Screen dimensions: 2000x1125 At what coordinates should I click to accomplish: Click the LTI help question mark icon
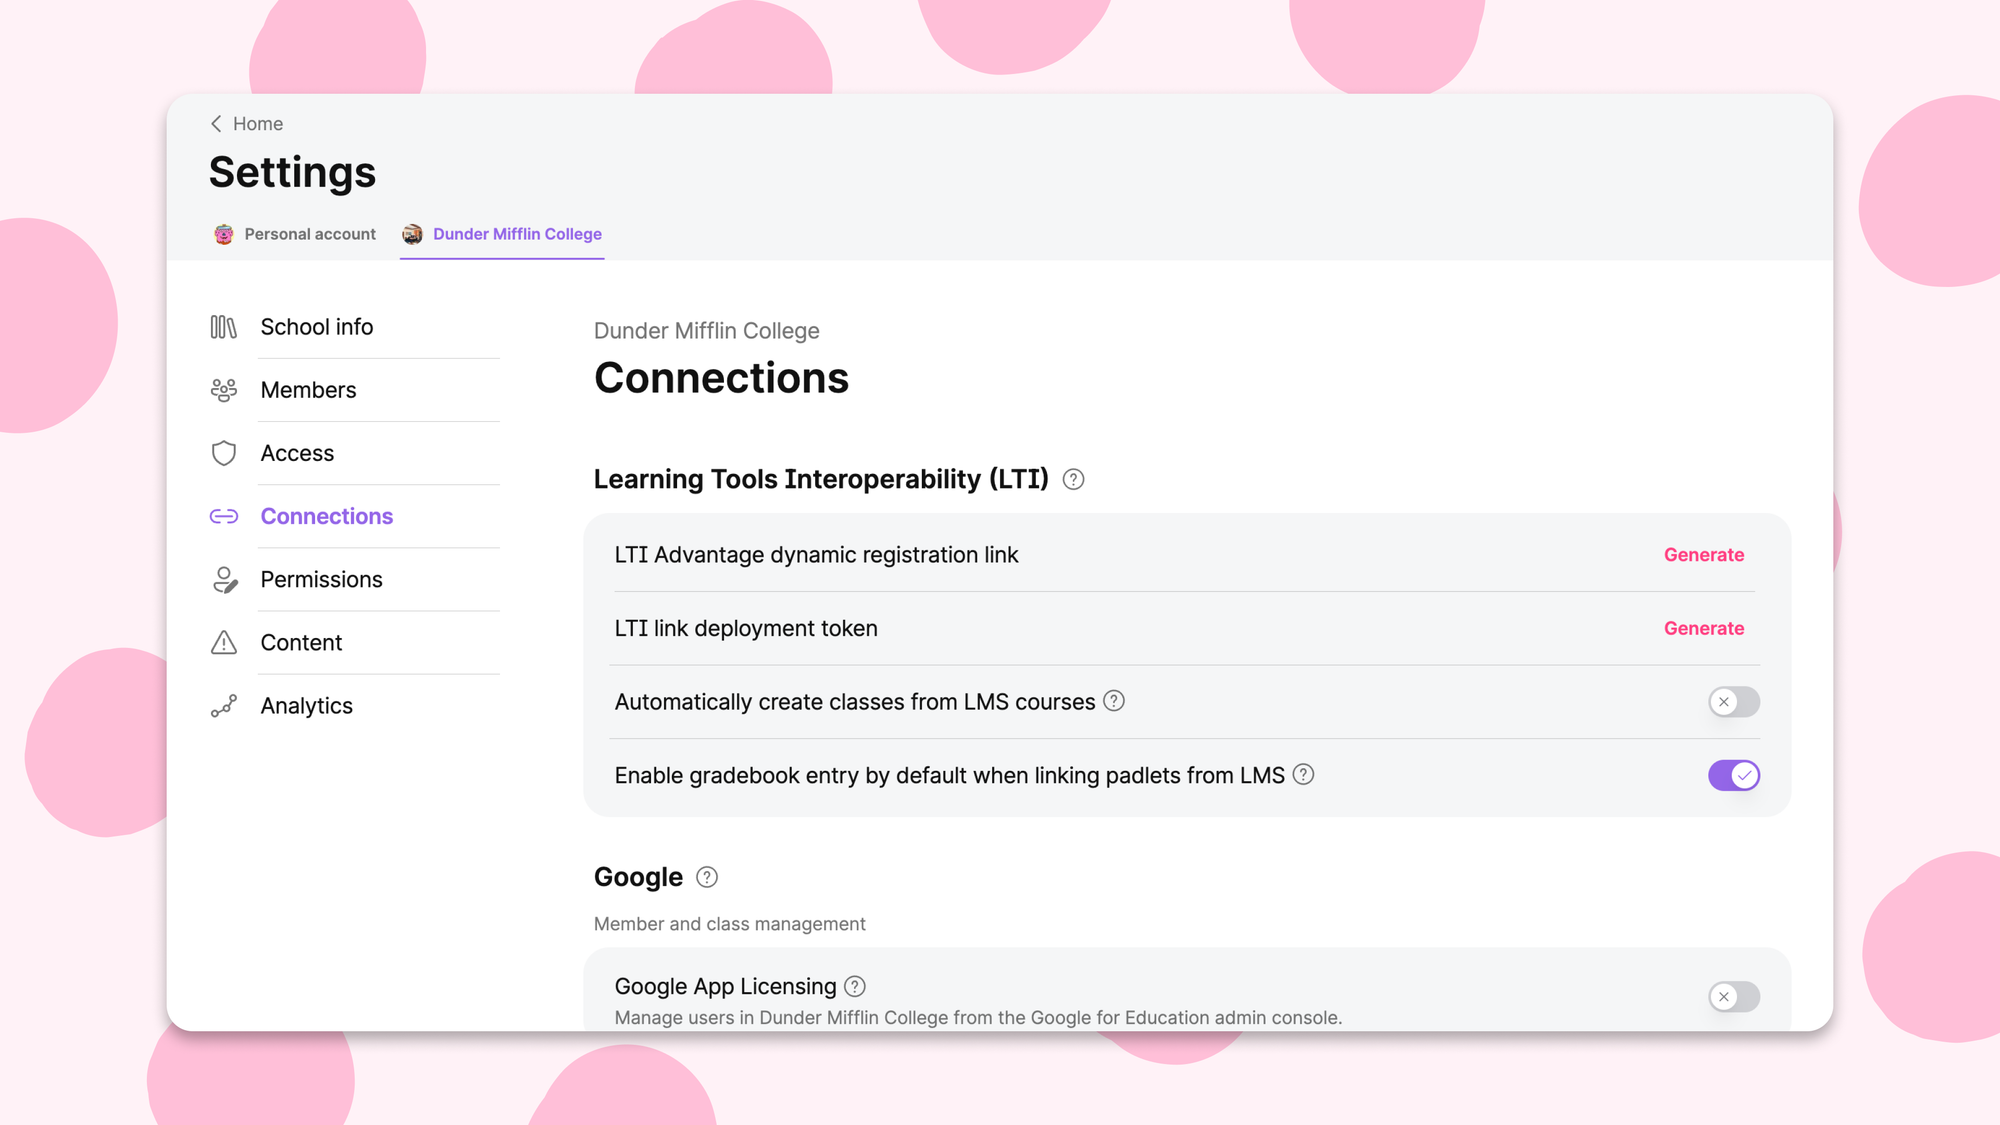[x=1073, y=479]
